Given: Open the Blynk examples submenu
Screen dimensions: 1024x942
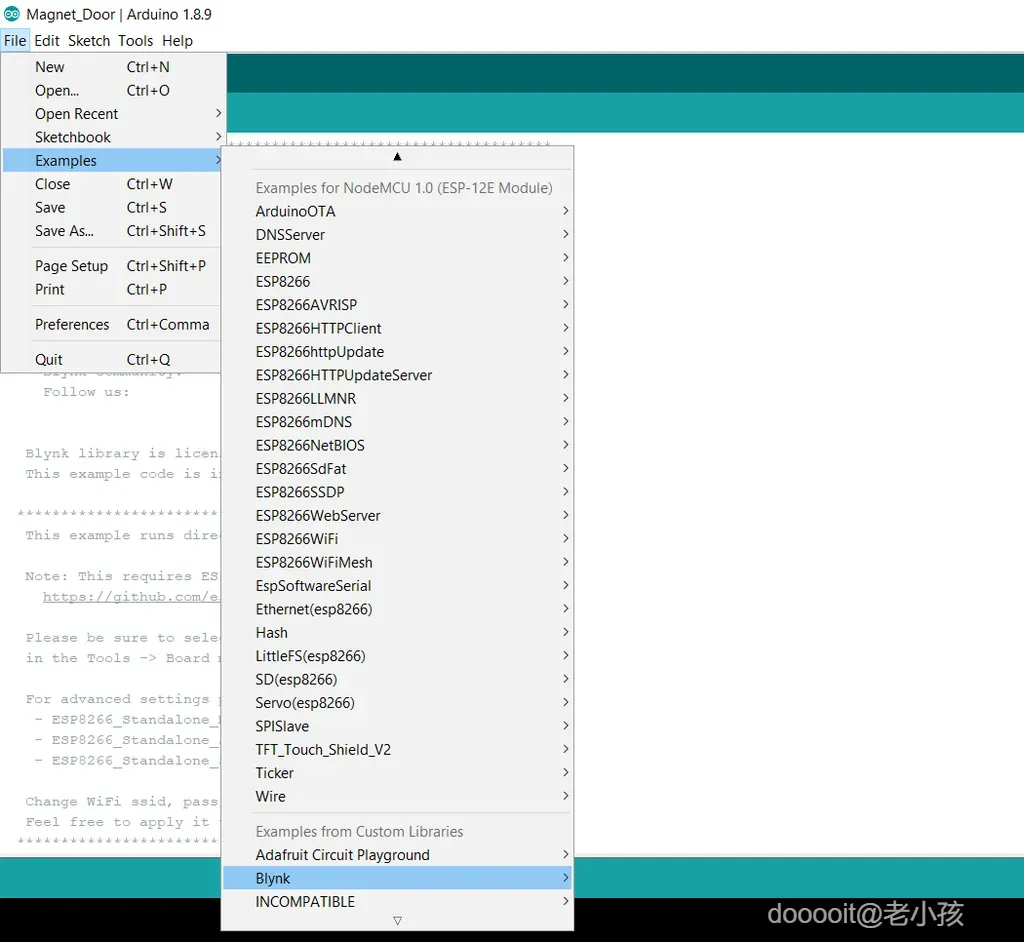Looking at the screenshot, I should tap(397, 879).
